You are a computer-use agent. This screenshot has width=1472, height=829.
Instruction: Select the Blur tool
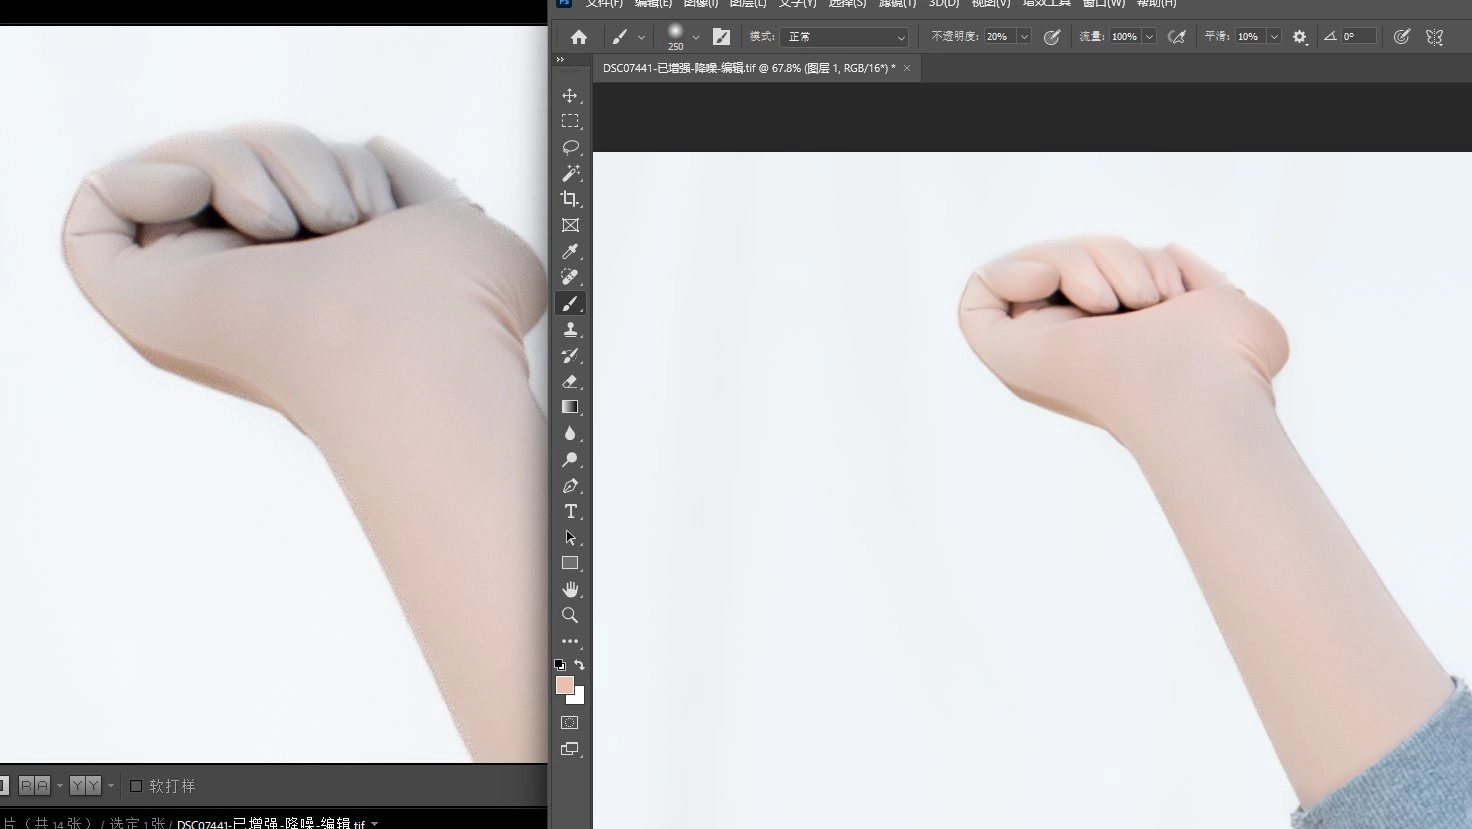click(570, 433)
